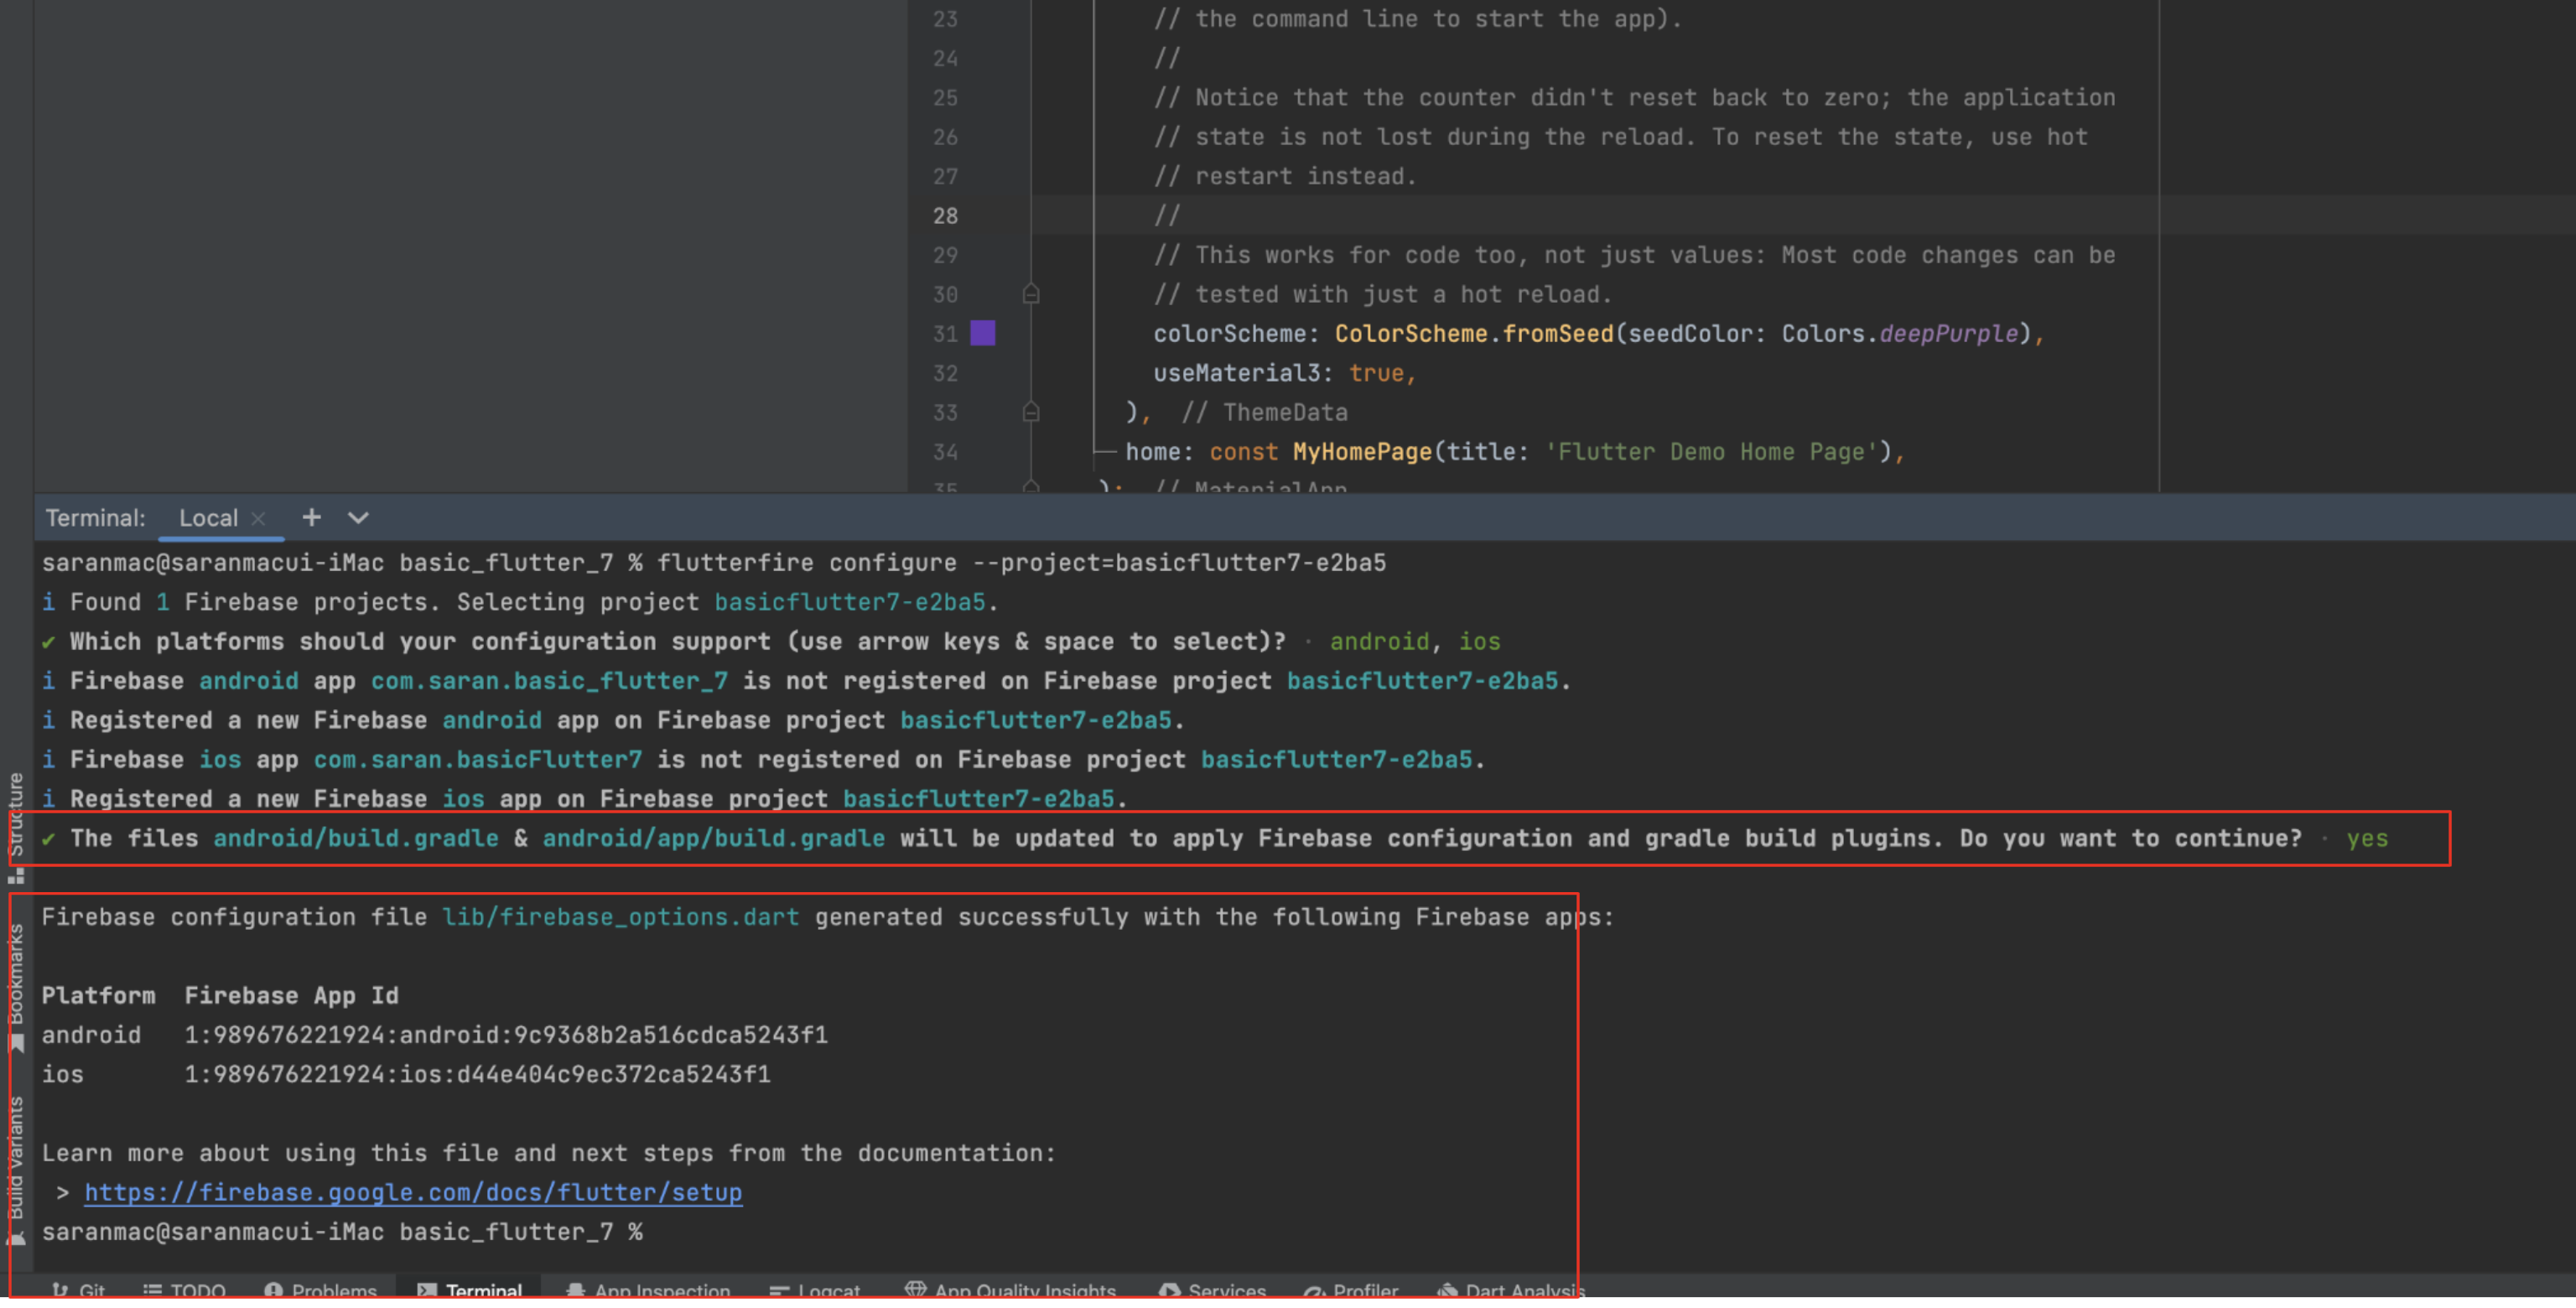This screenshot has width=2576, height=1308.
Task: Open the Profiler tool window
Action: [x=1353, y=1291]
